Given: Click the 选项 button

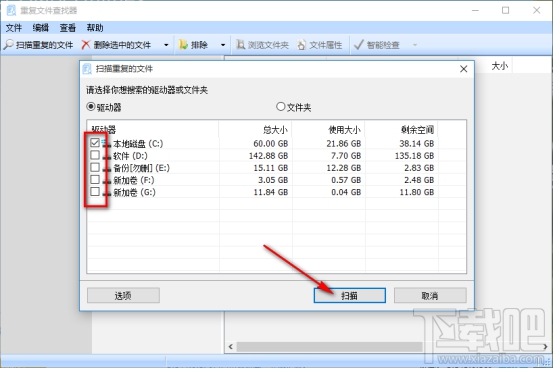Looking at the screenshot, I should tap(123, 296).
